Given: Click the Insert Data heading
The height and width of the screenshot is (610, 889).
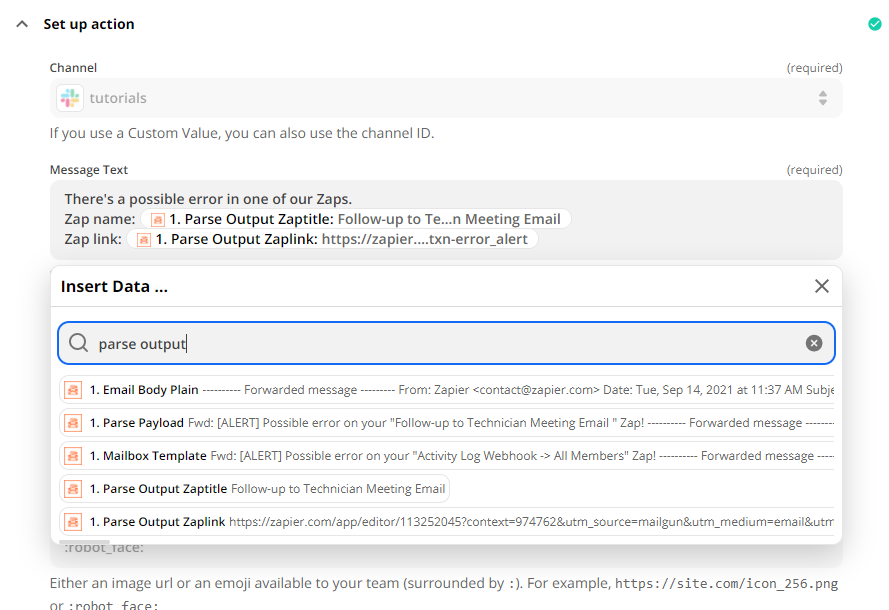Looking at the screenshot, I should (x=115, y=287).
